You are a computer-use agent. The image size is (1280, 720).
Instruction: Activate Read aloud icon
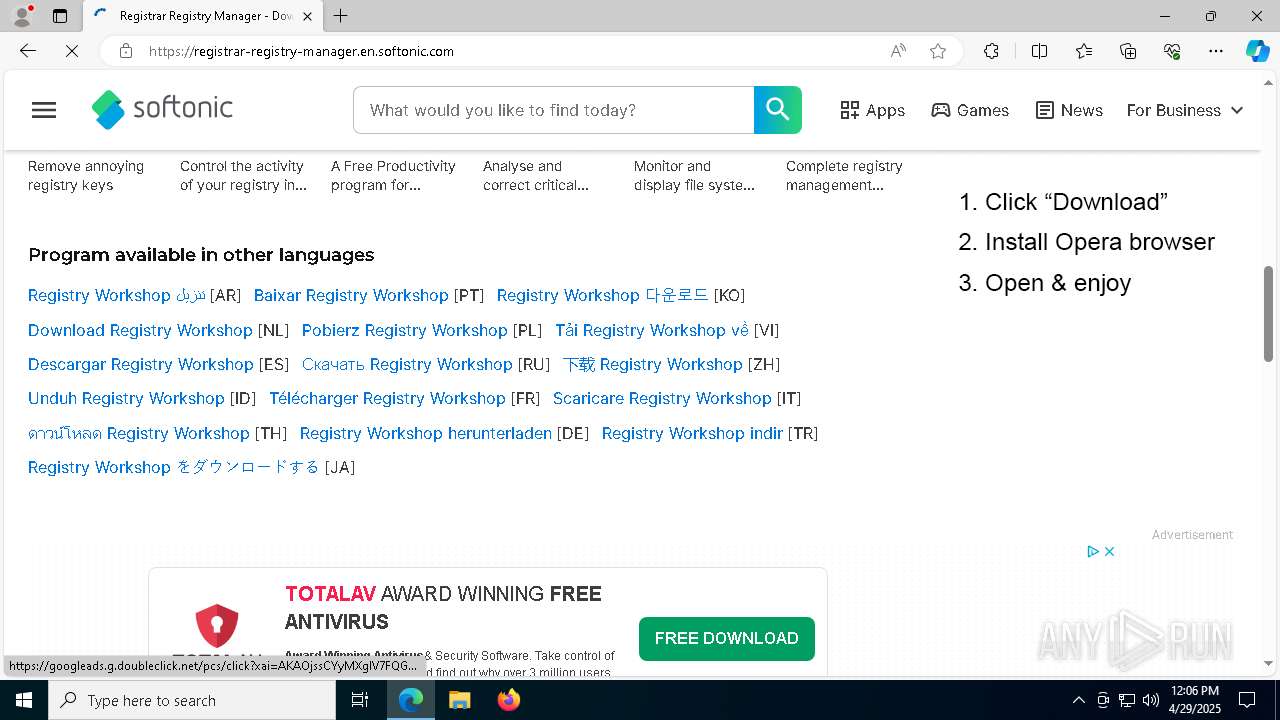[x=898, y=51]
